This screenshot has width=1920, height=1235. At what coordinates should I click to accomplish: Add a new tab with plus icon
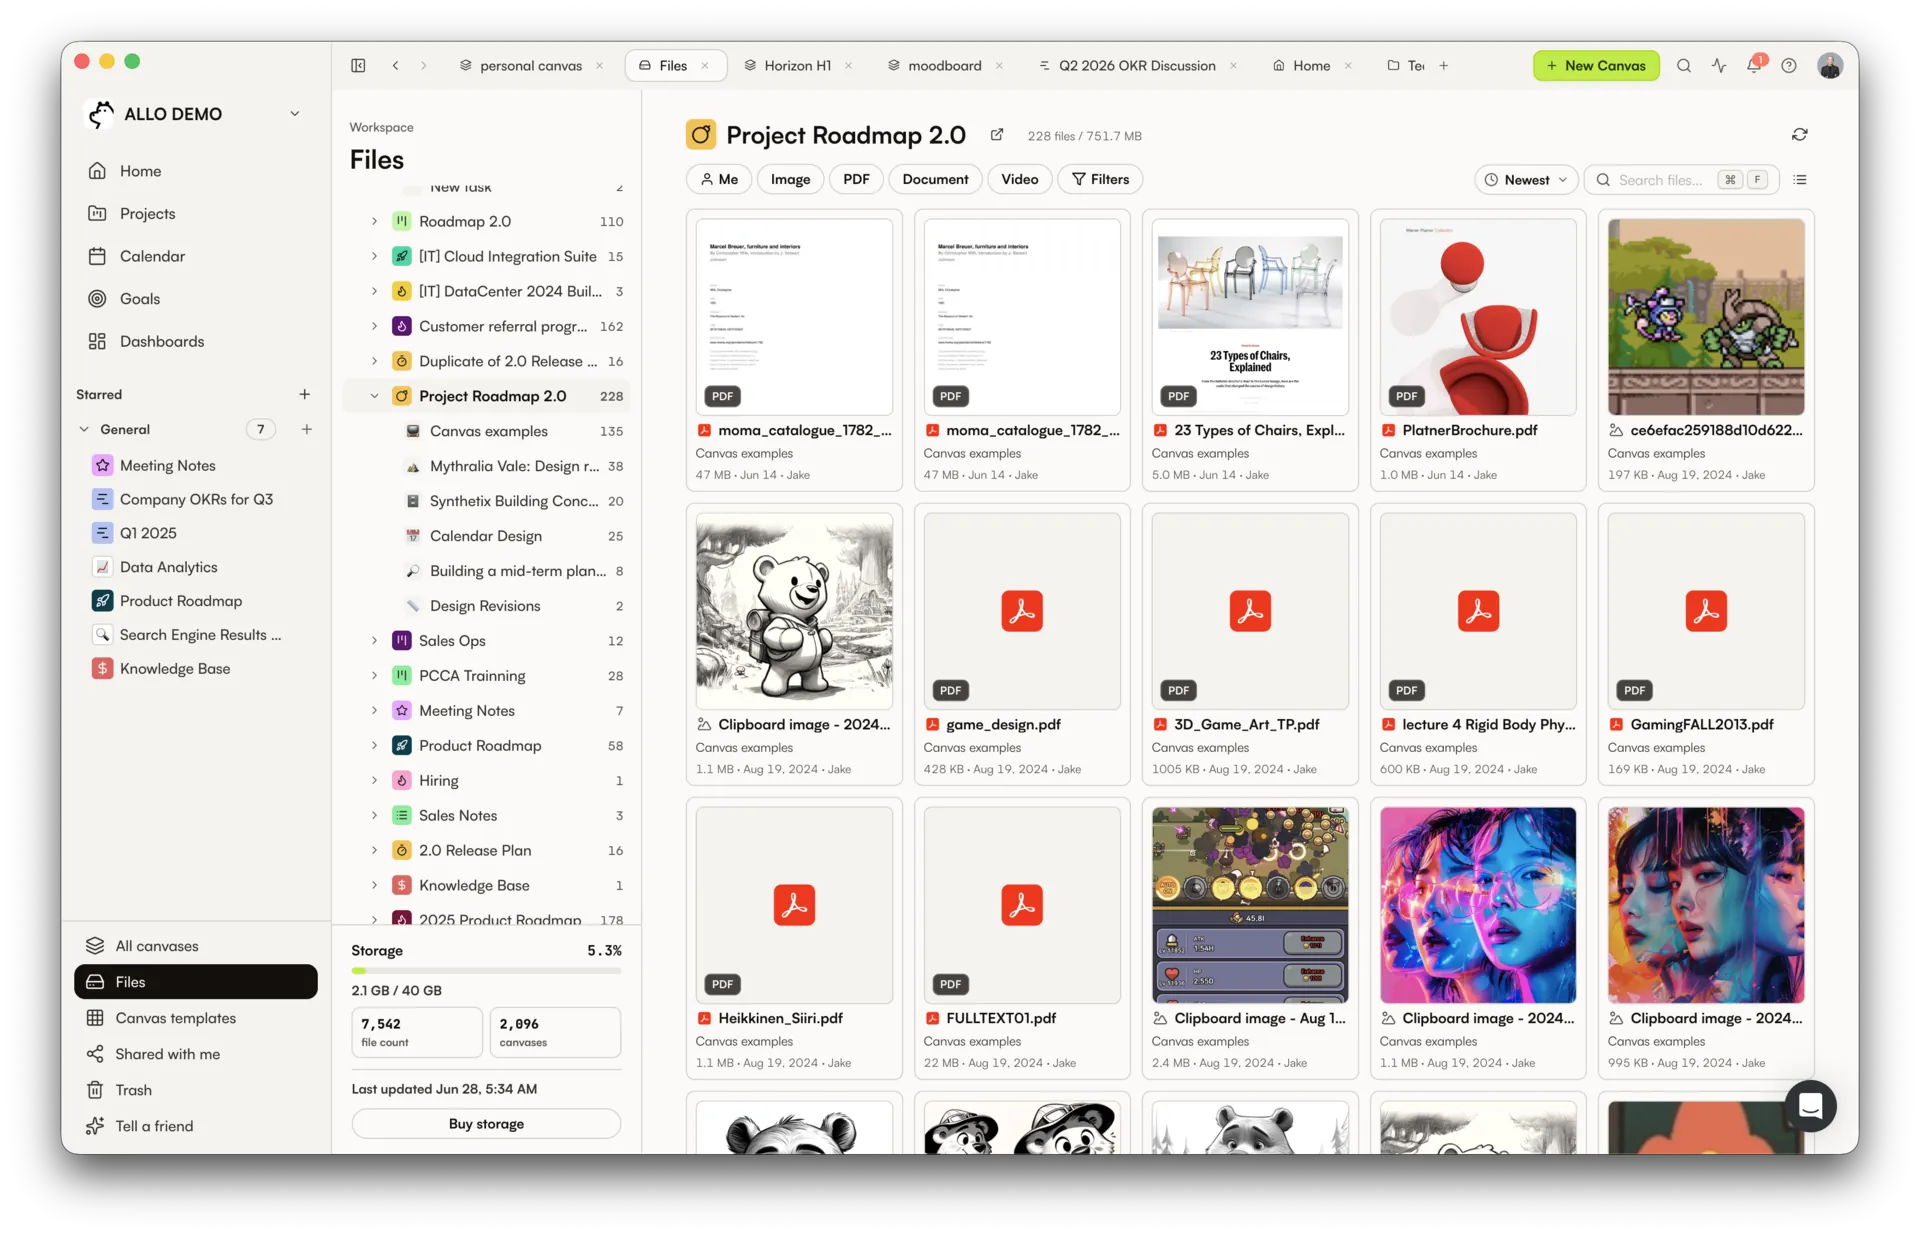[x=1444, y=66]
